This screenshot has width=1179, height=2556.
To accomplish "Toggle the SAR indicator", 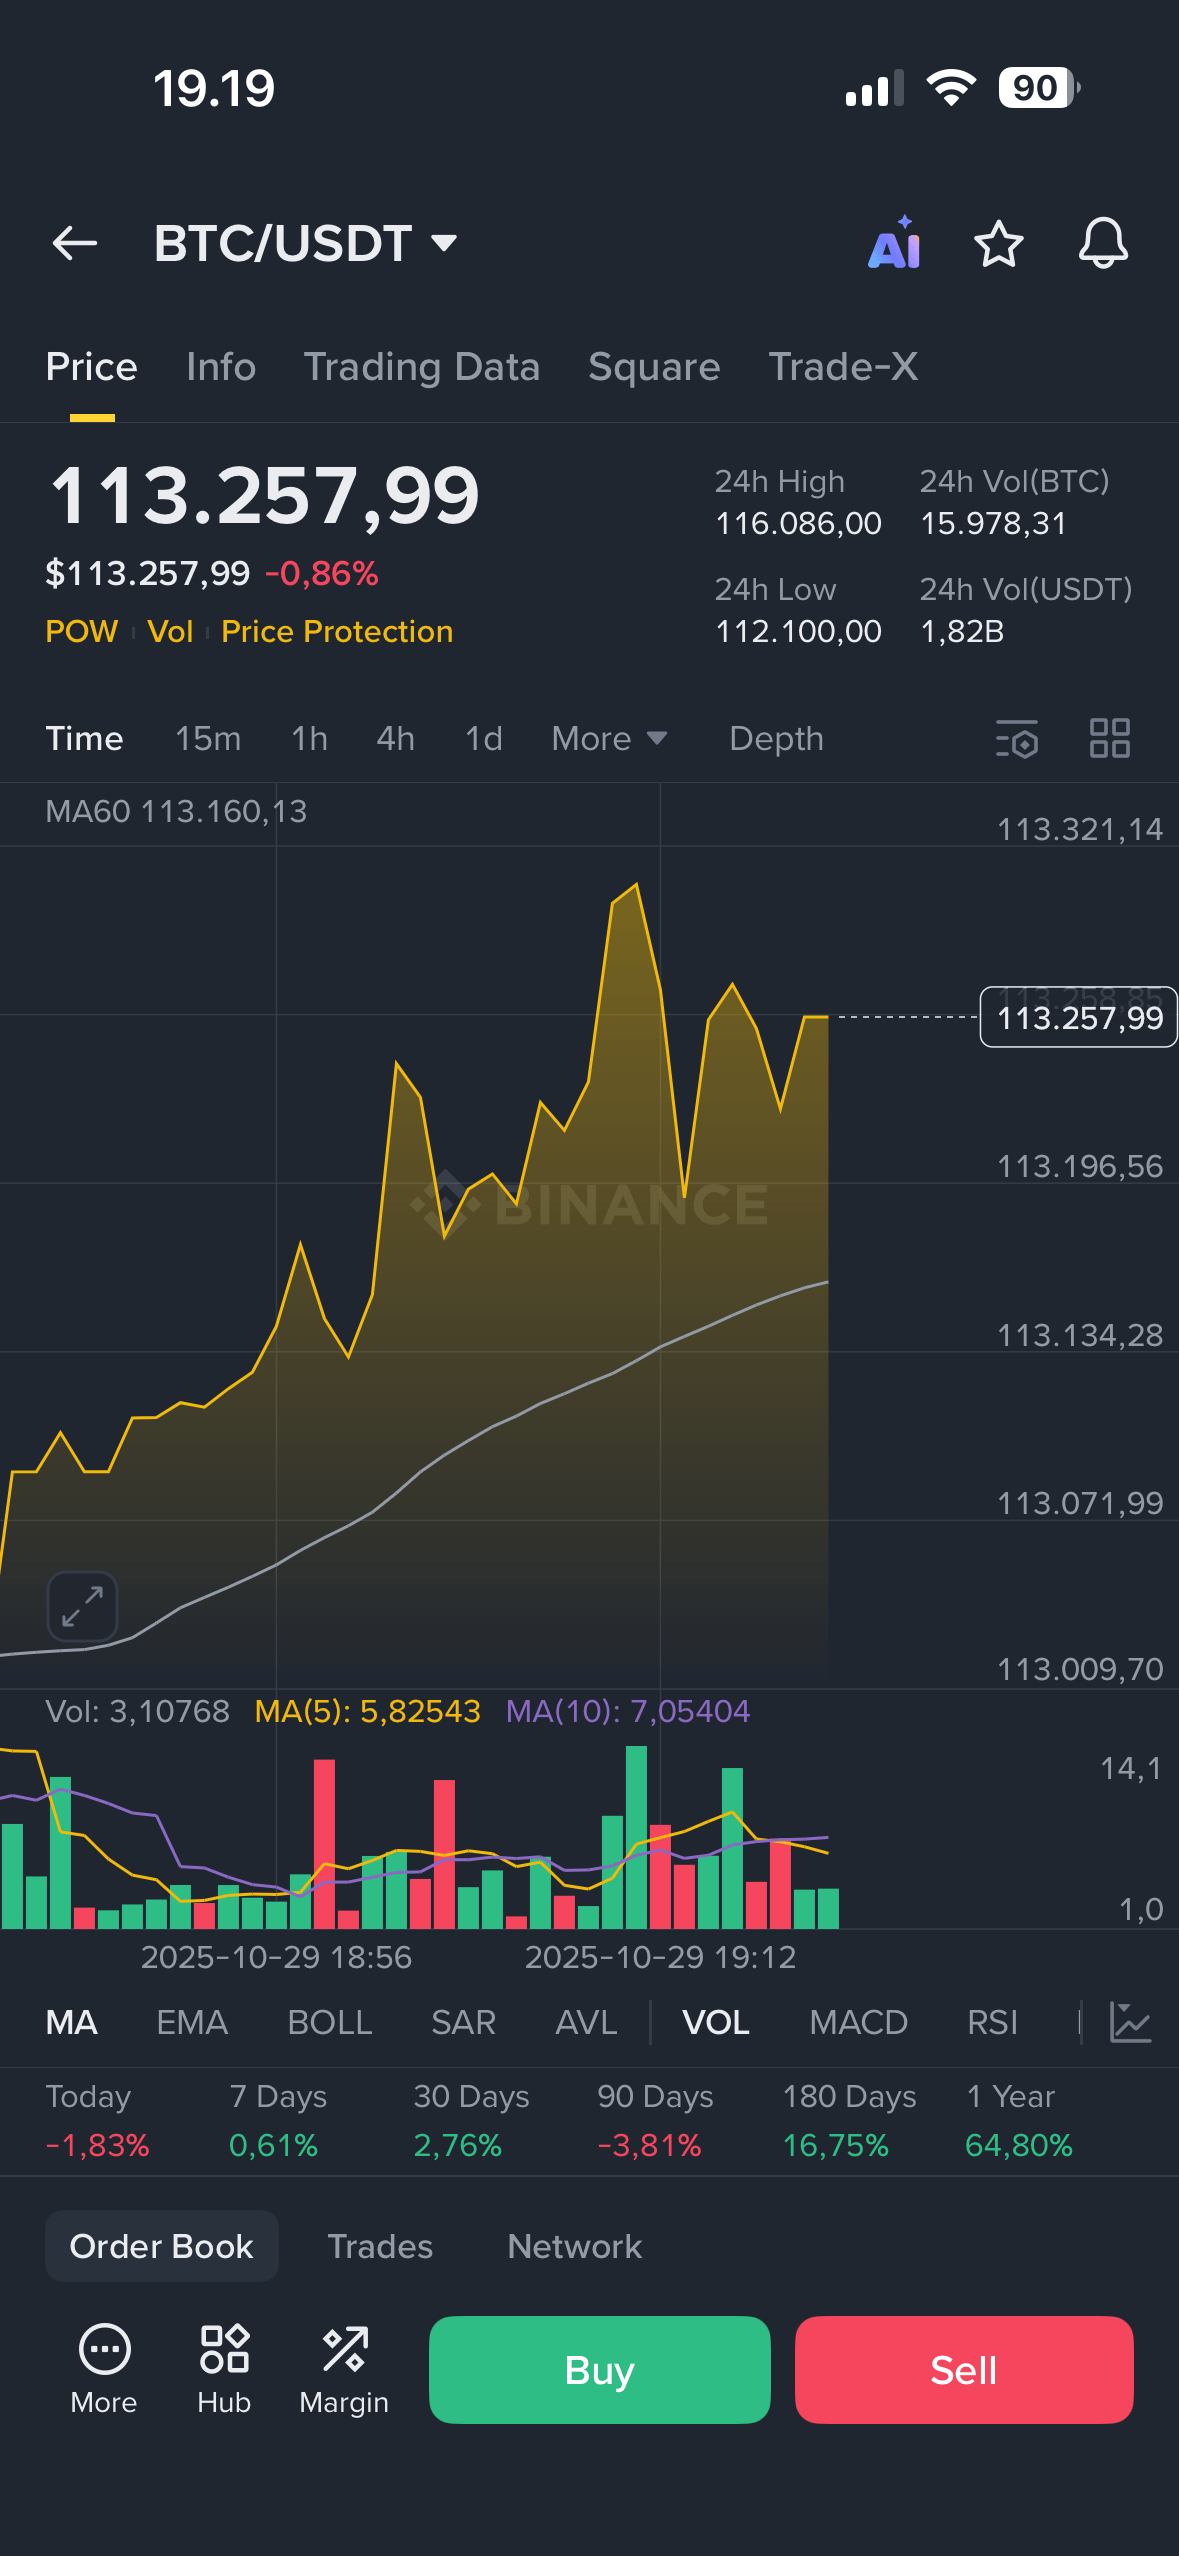I will click(464, 2022).
